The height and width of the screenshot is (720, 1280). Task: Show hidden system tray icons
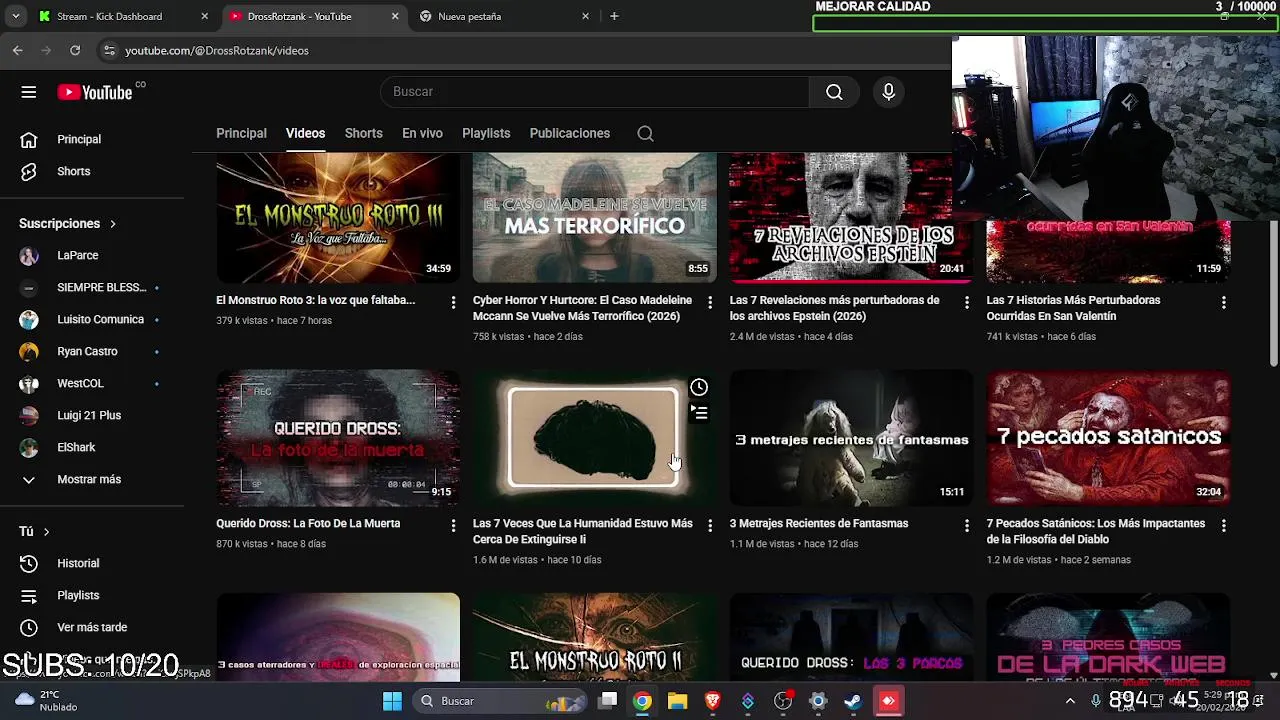point(1070,701)
